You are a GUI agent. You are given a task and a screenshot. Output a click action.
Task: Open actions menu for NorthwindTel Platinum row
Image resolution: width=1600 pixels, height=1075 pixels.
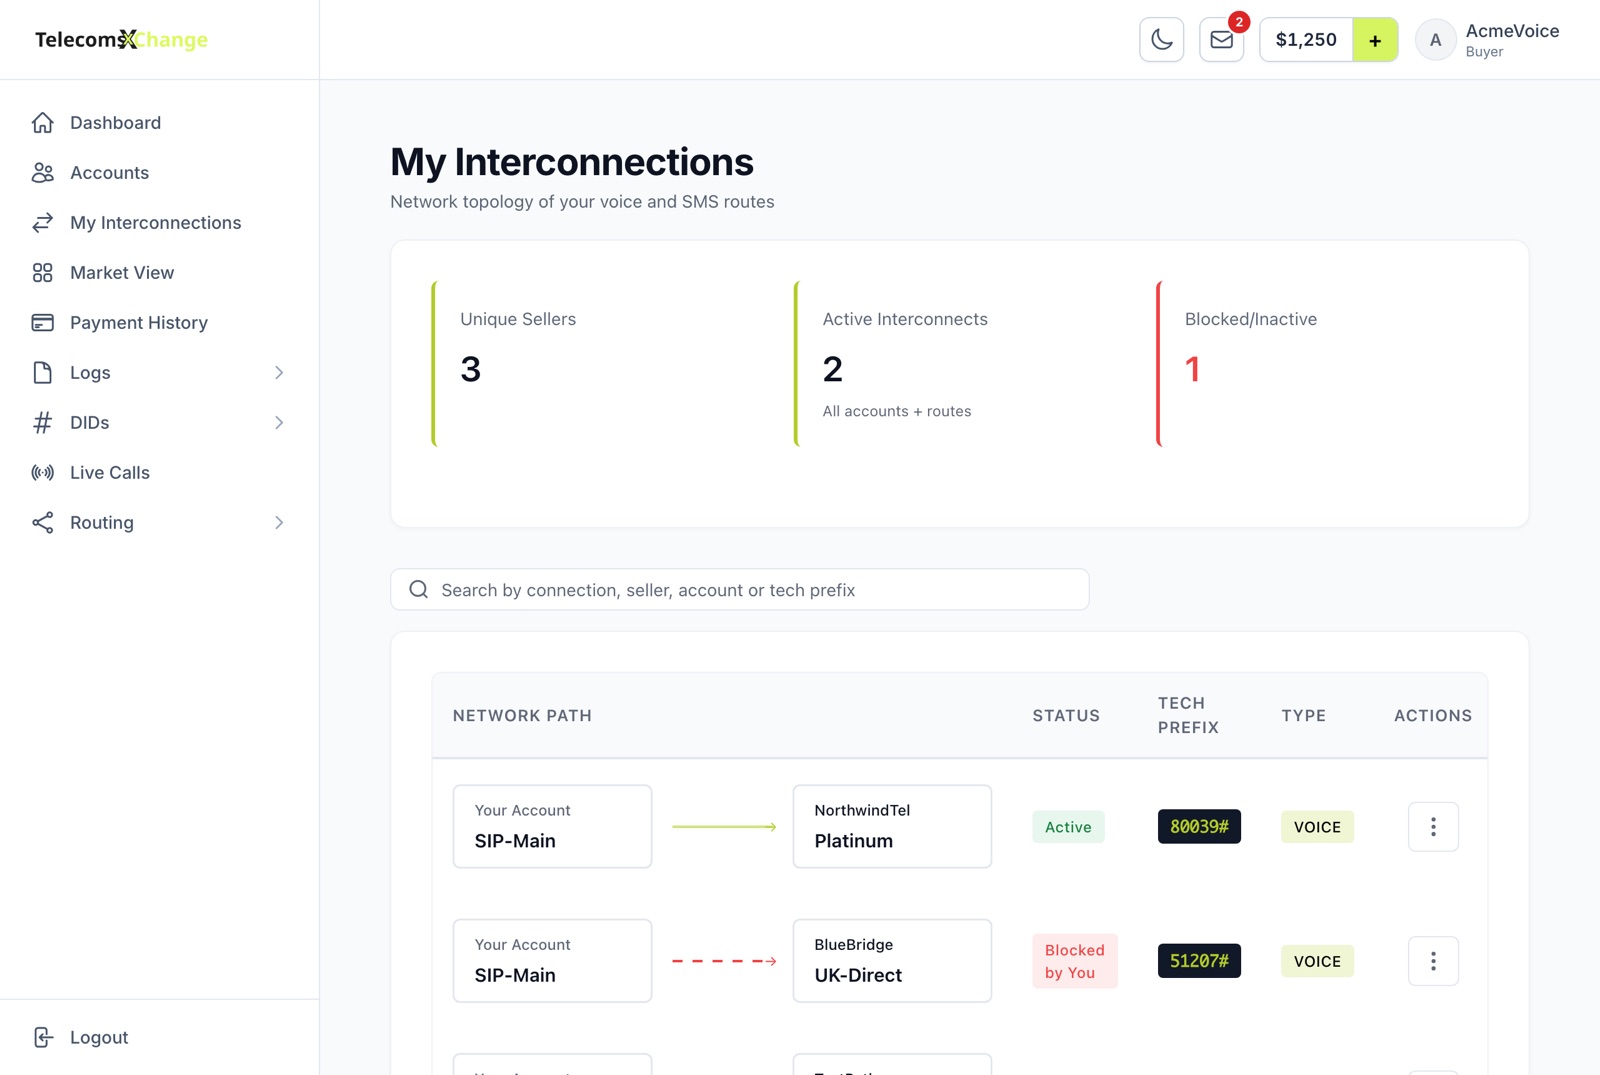1433,826
